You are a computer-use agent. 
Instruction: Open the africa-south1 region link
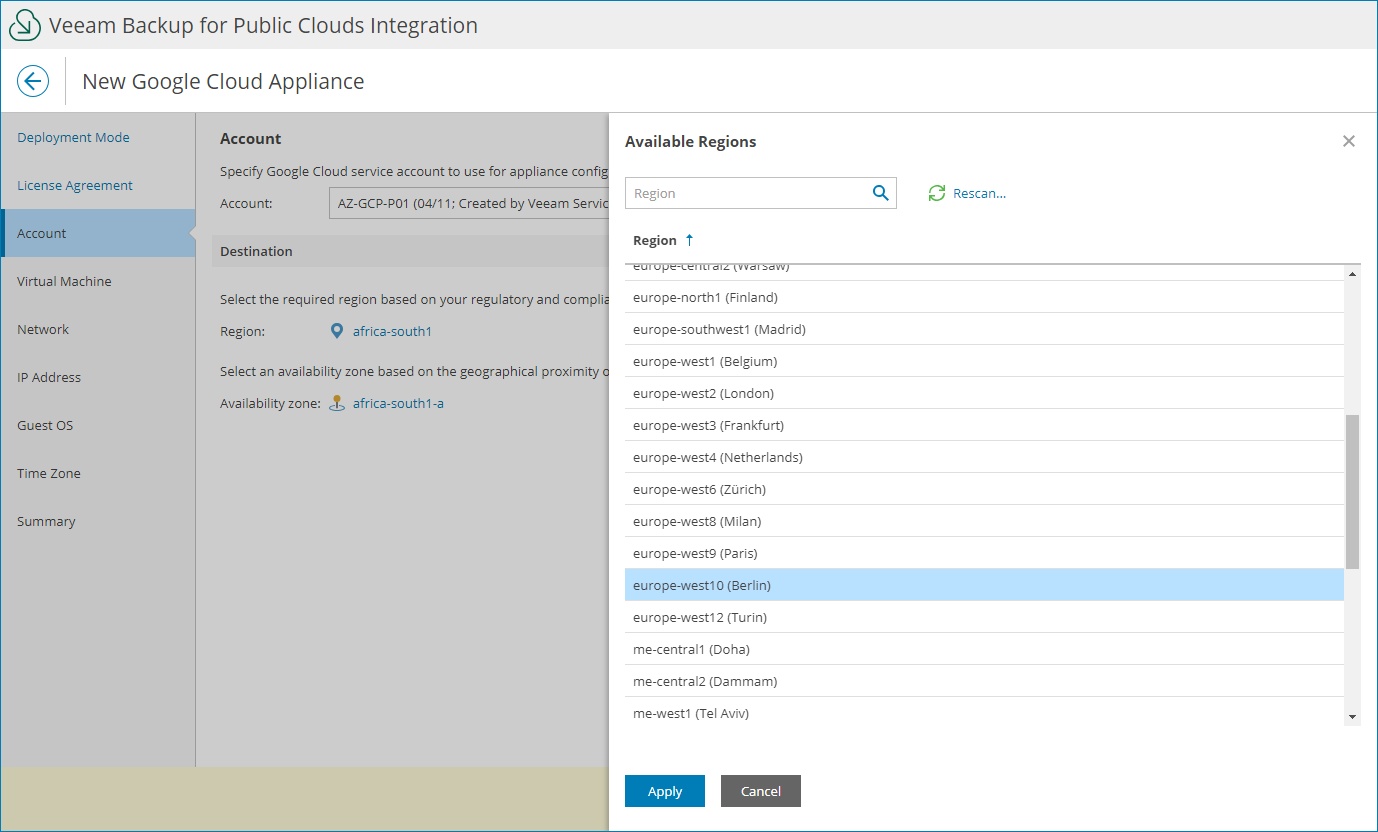392,330
